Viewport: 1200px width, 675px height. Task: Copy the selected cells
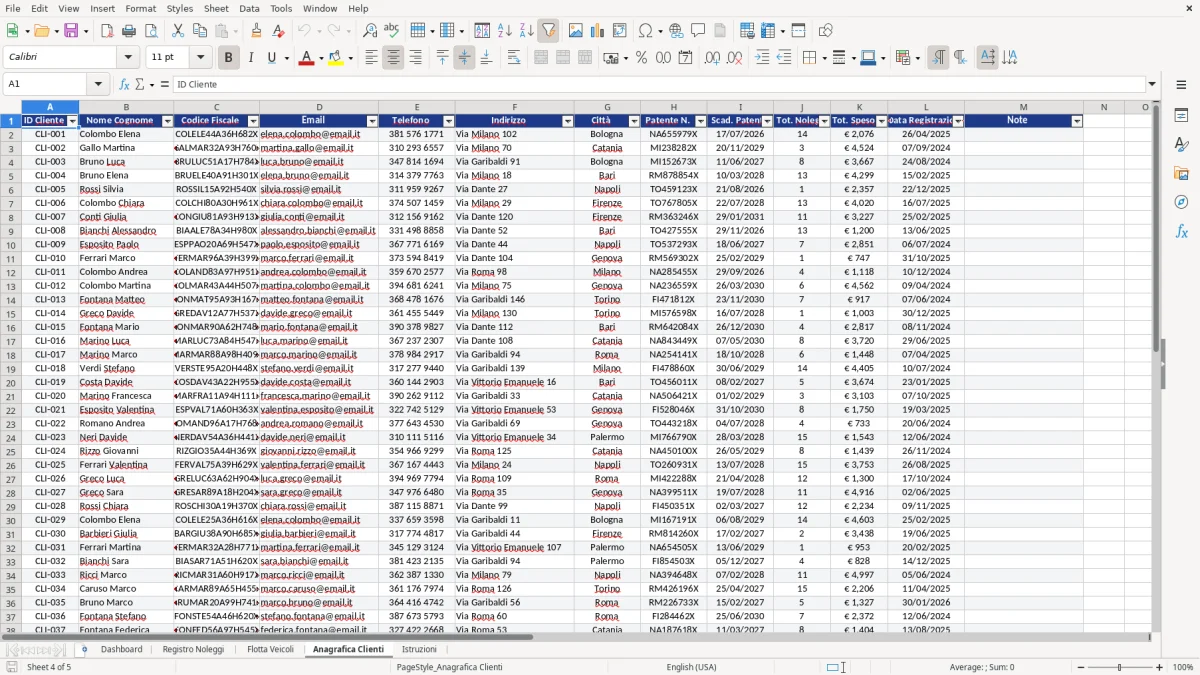pyautogui.click(x=199, y=31)
